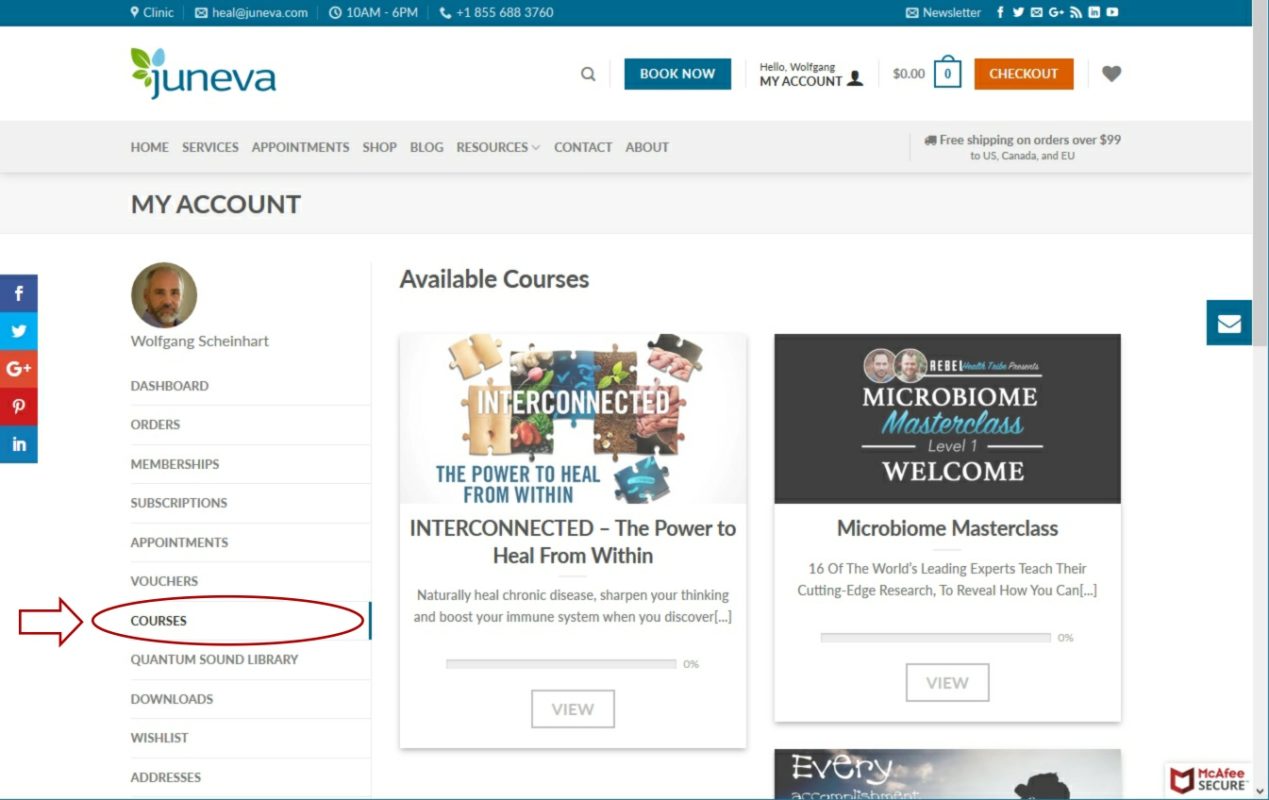The width and height of the screenshot is (1269, 800).
Task: Click the BOOK NOW button
Action: point(677,74)
